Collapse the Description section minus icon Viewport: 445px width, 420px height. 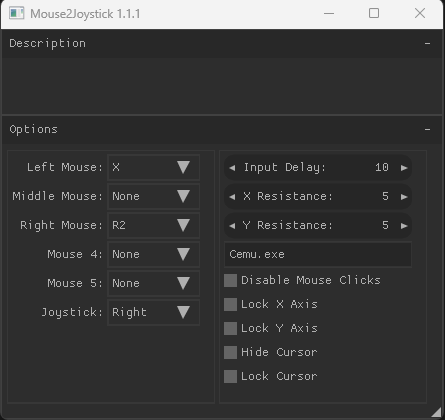click(x=427, y=43)
